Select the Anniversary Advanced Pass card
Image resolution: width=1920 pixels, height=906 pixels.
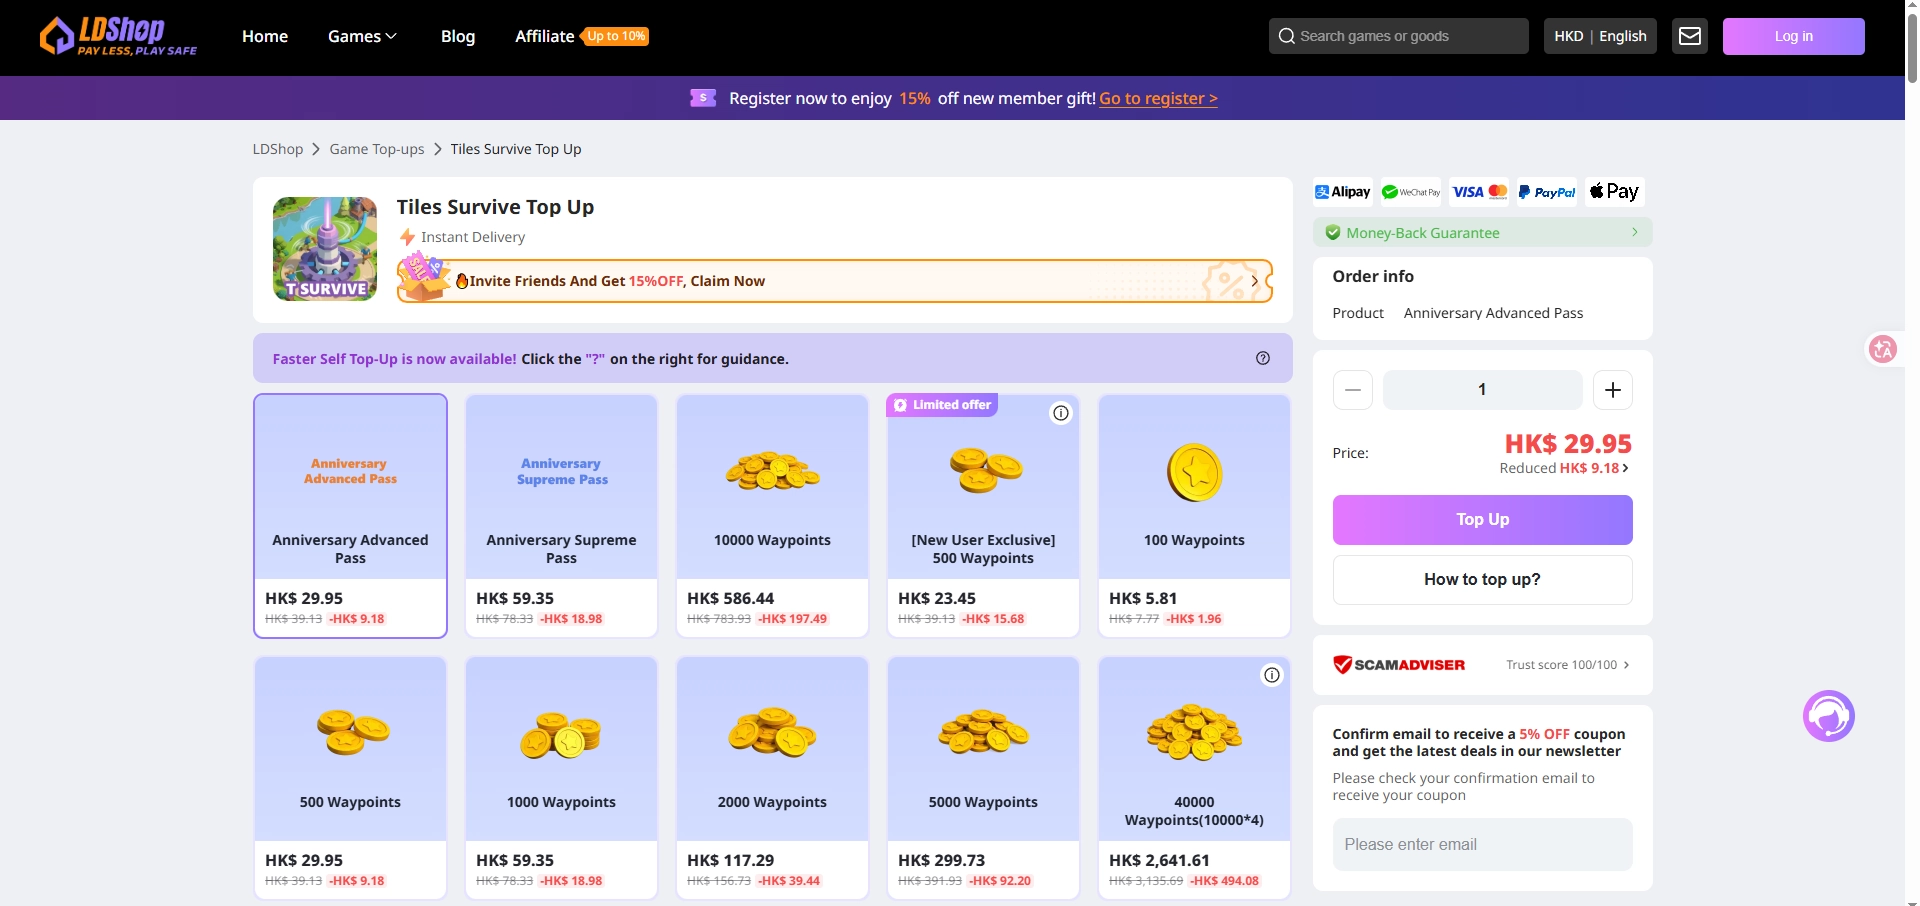pyautogui.click(x=350, y=516)
